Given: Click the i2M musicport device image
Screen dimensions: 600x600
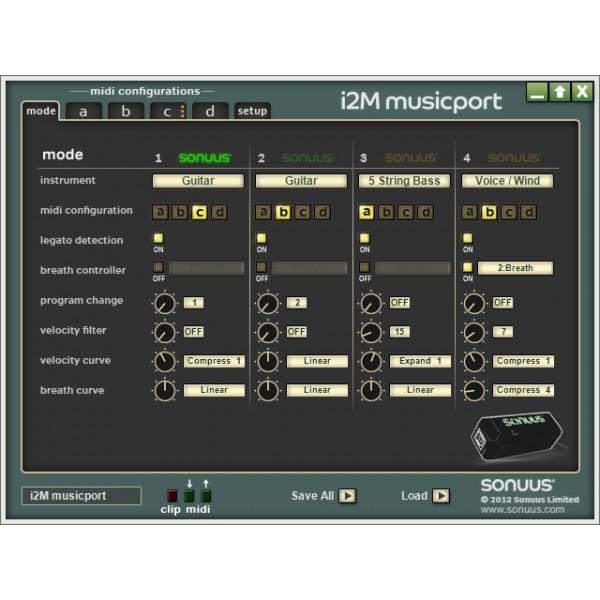Looking at the screenshot, I should pos(517,436).
